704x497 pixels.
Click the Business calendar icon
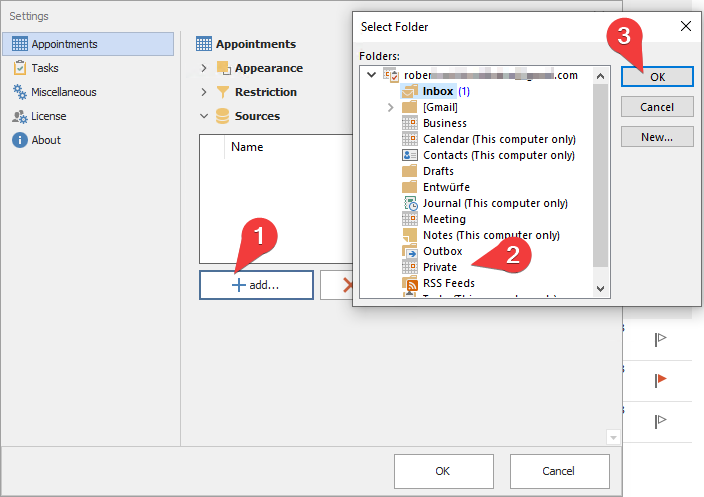409,123
